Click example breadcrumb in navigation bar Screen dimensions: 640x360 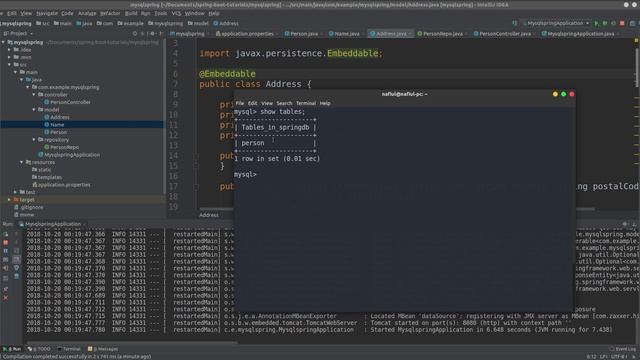pos(131,24)
